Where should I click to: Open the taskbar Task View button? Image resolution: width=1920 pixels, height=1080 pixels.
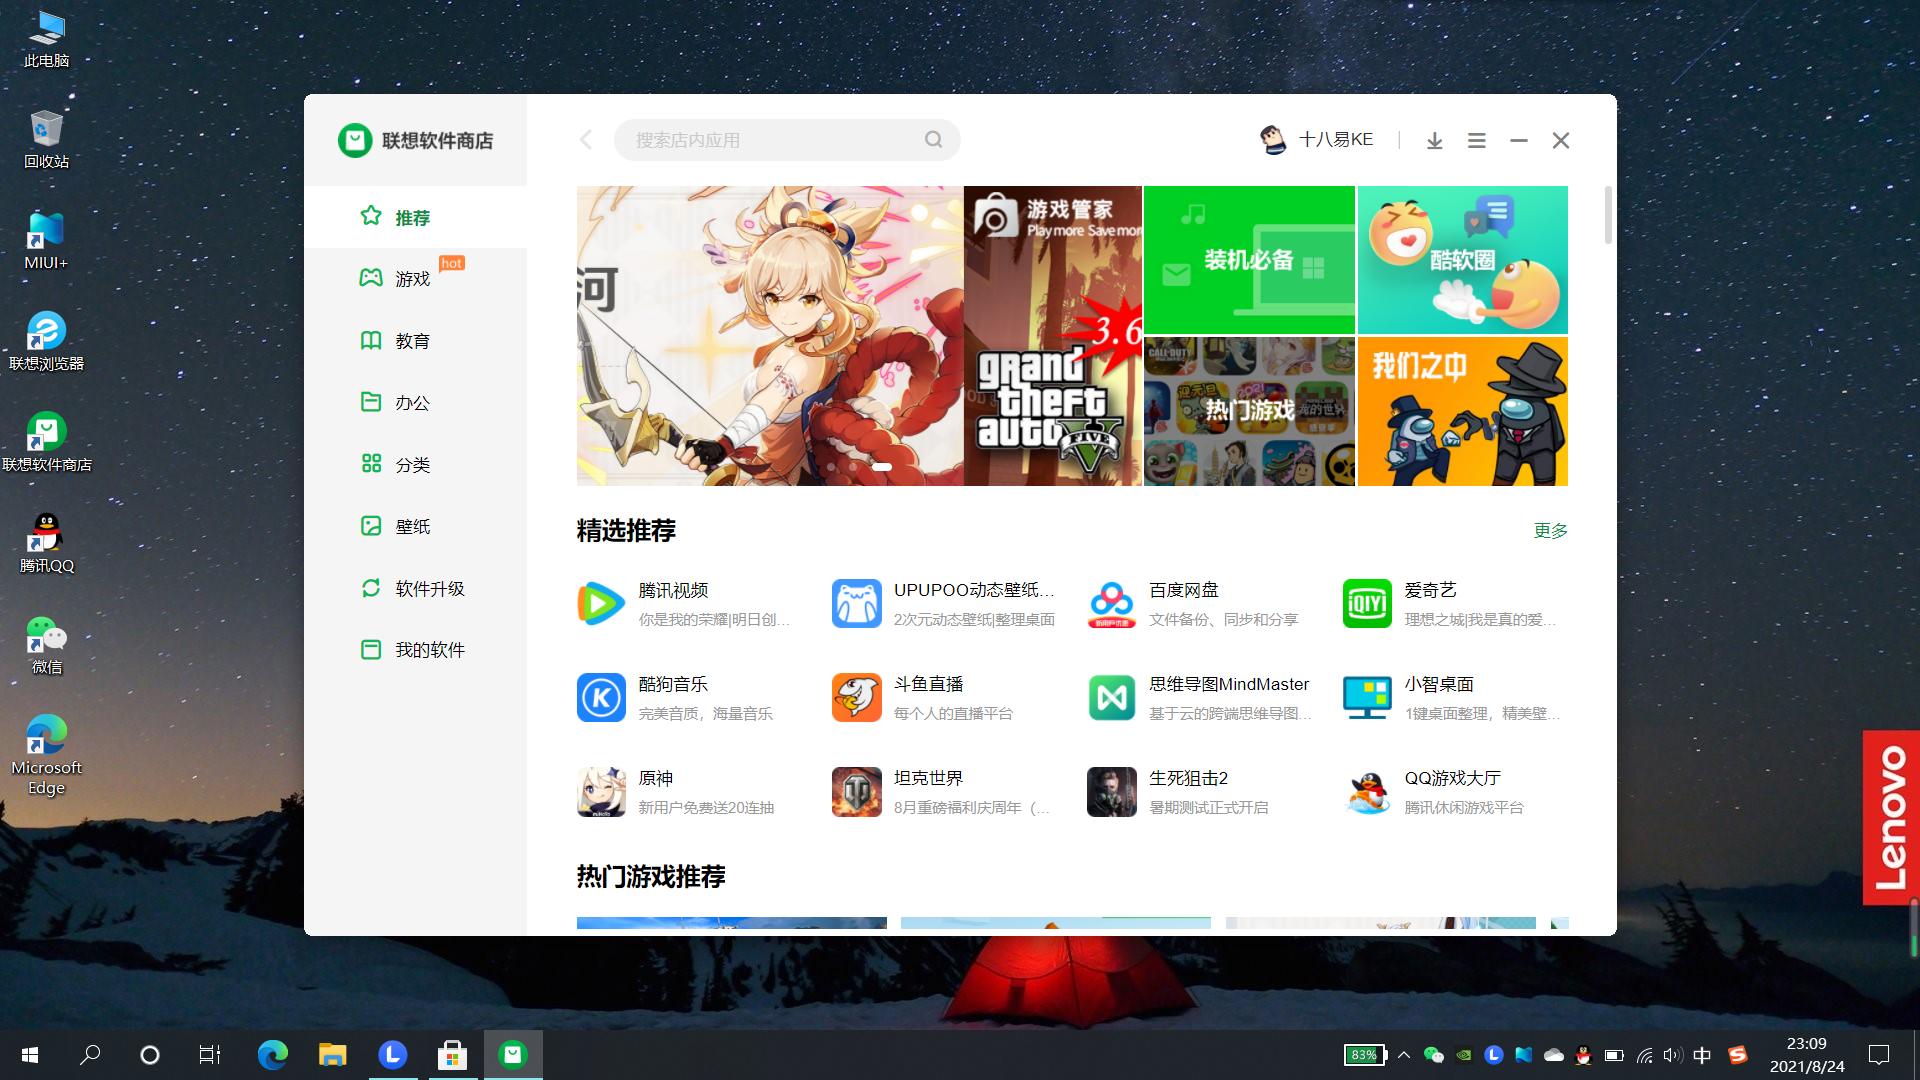[209, 1055]
